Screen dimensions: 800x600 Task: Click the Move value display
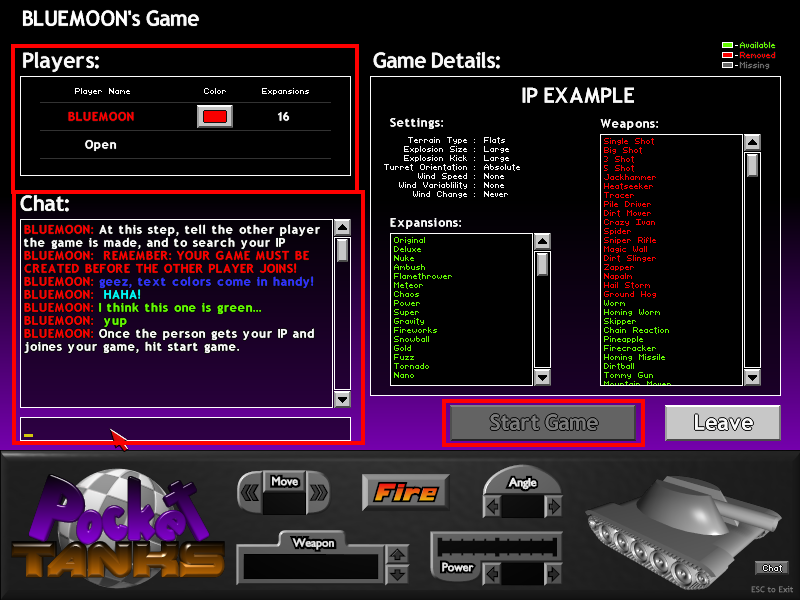[x=284, y=503]
